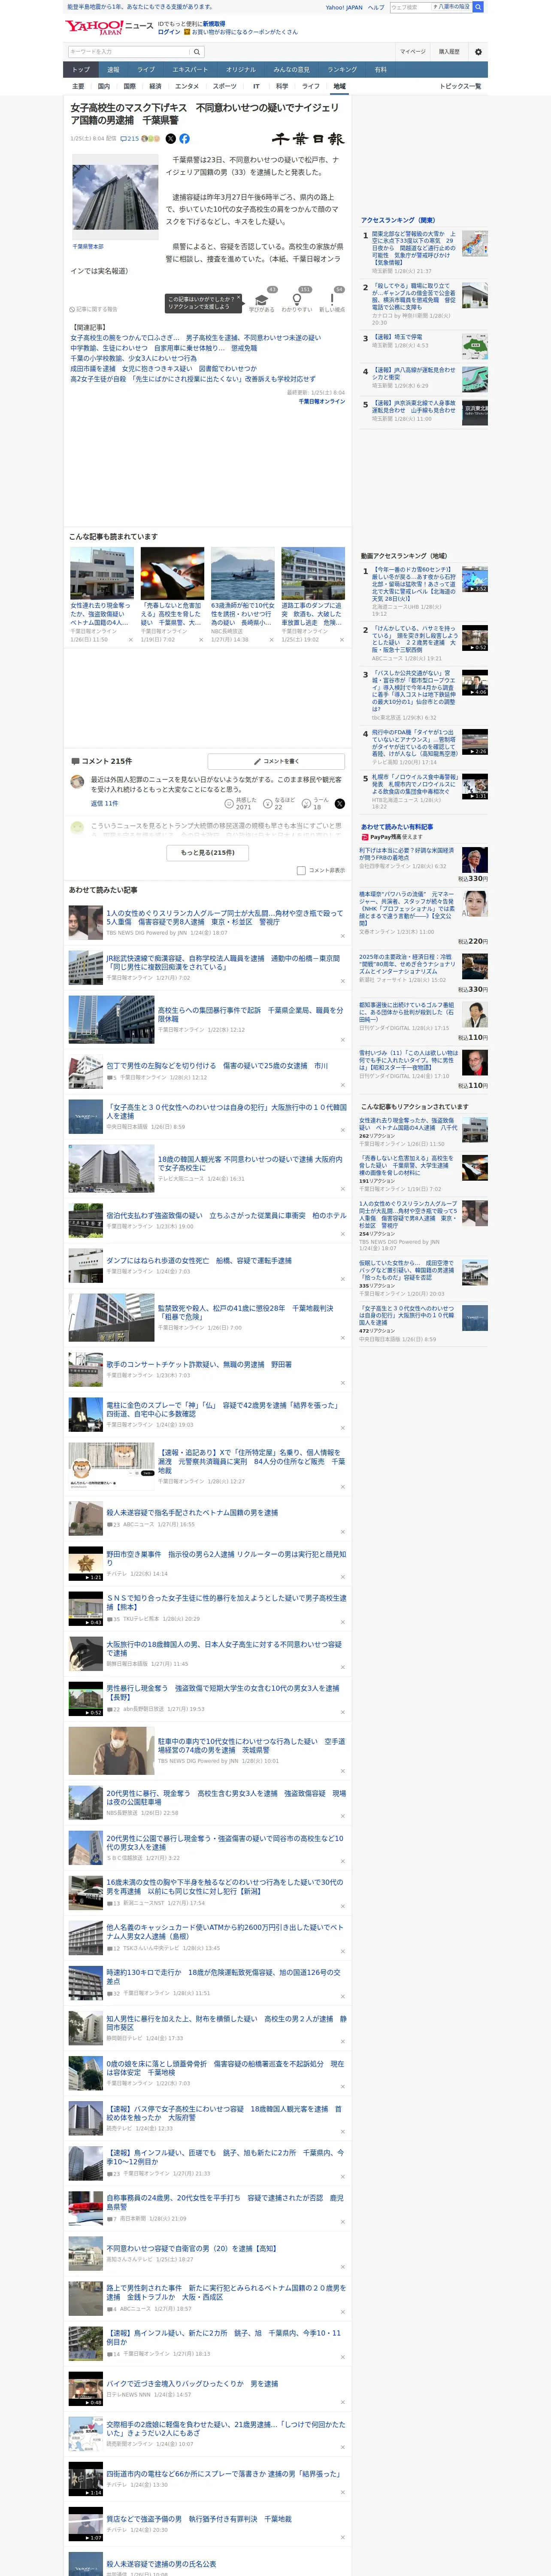The width and height of the screenshot is (551, 2576).
Task: Click the ログイン link
Action: point(169,32)
